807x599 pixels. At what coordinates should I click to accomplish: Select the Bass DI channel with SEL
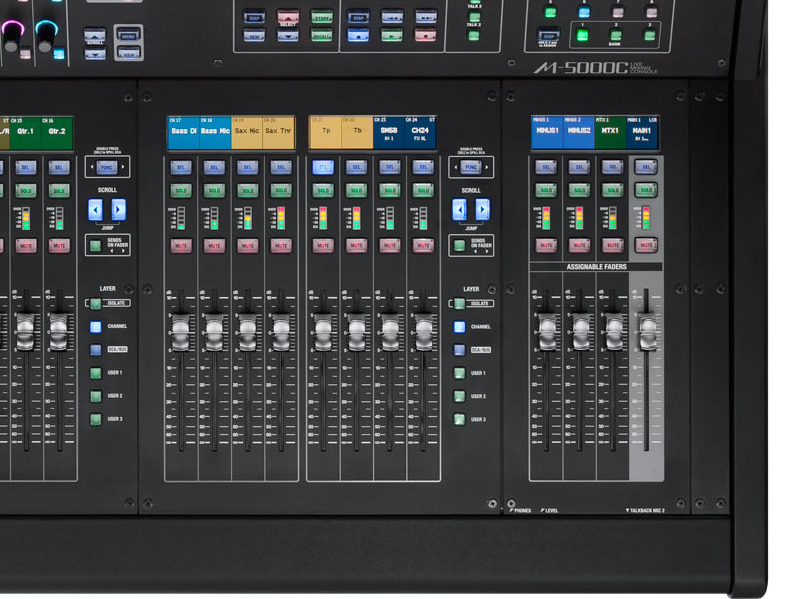point(181,167)
